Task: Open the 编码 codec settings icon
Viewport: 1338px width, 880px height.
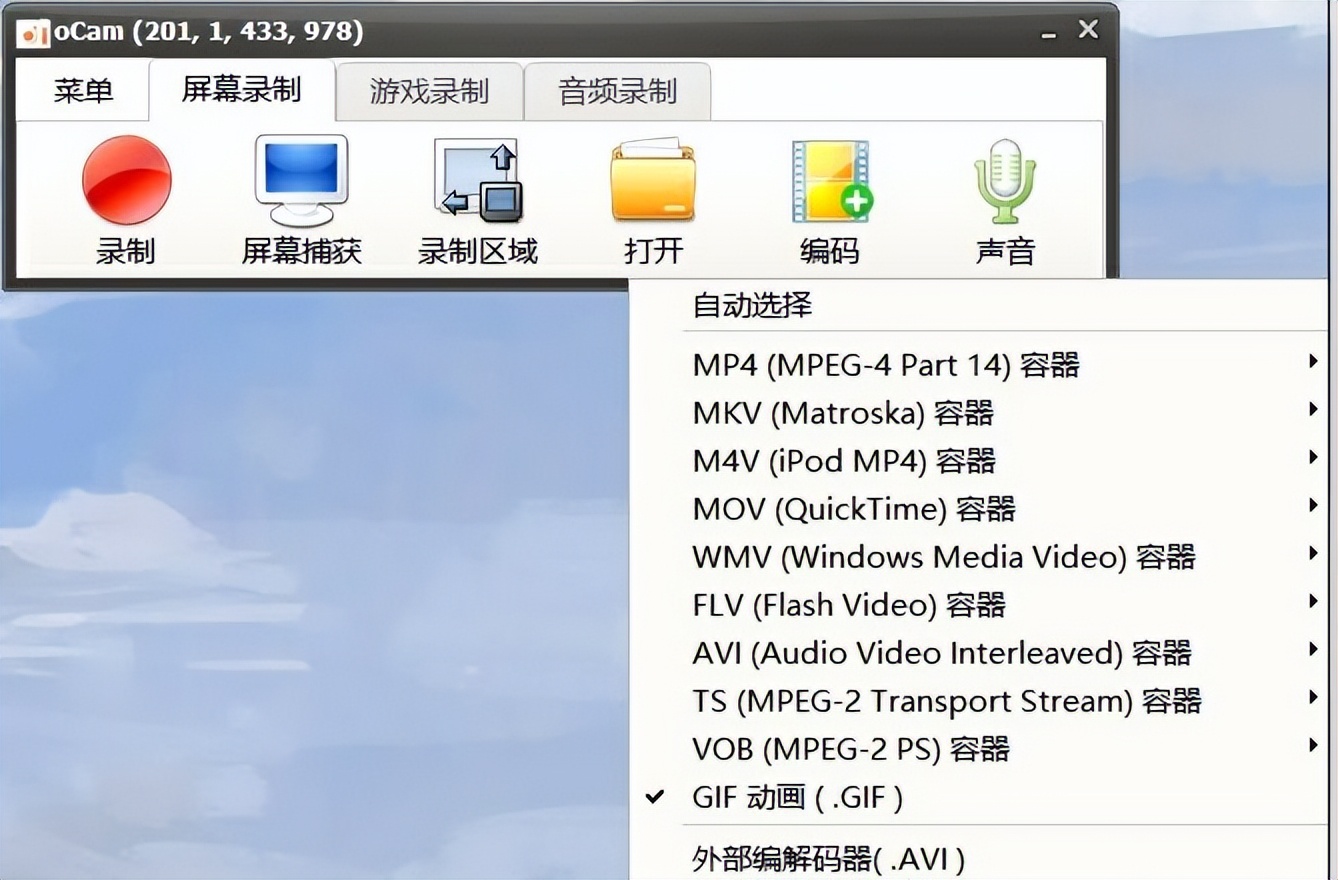Action: coord(829,181)
